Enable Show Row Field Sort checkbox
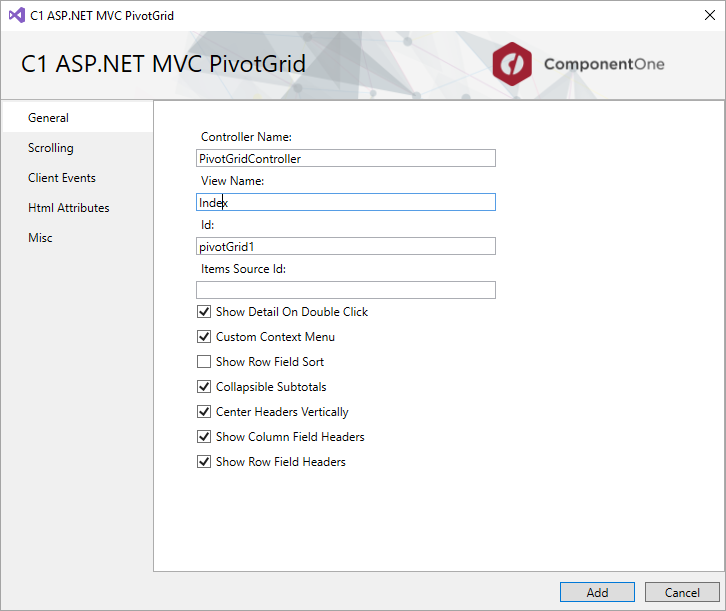Viewport: 726px width, 611px height. pyautogui.click(x=204, y=362)
